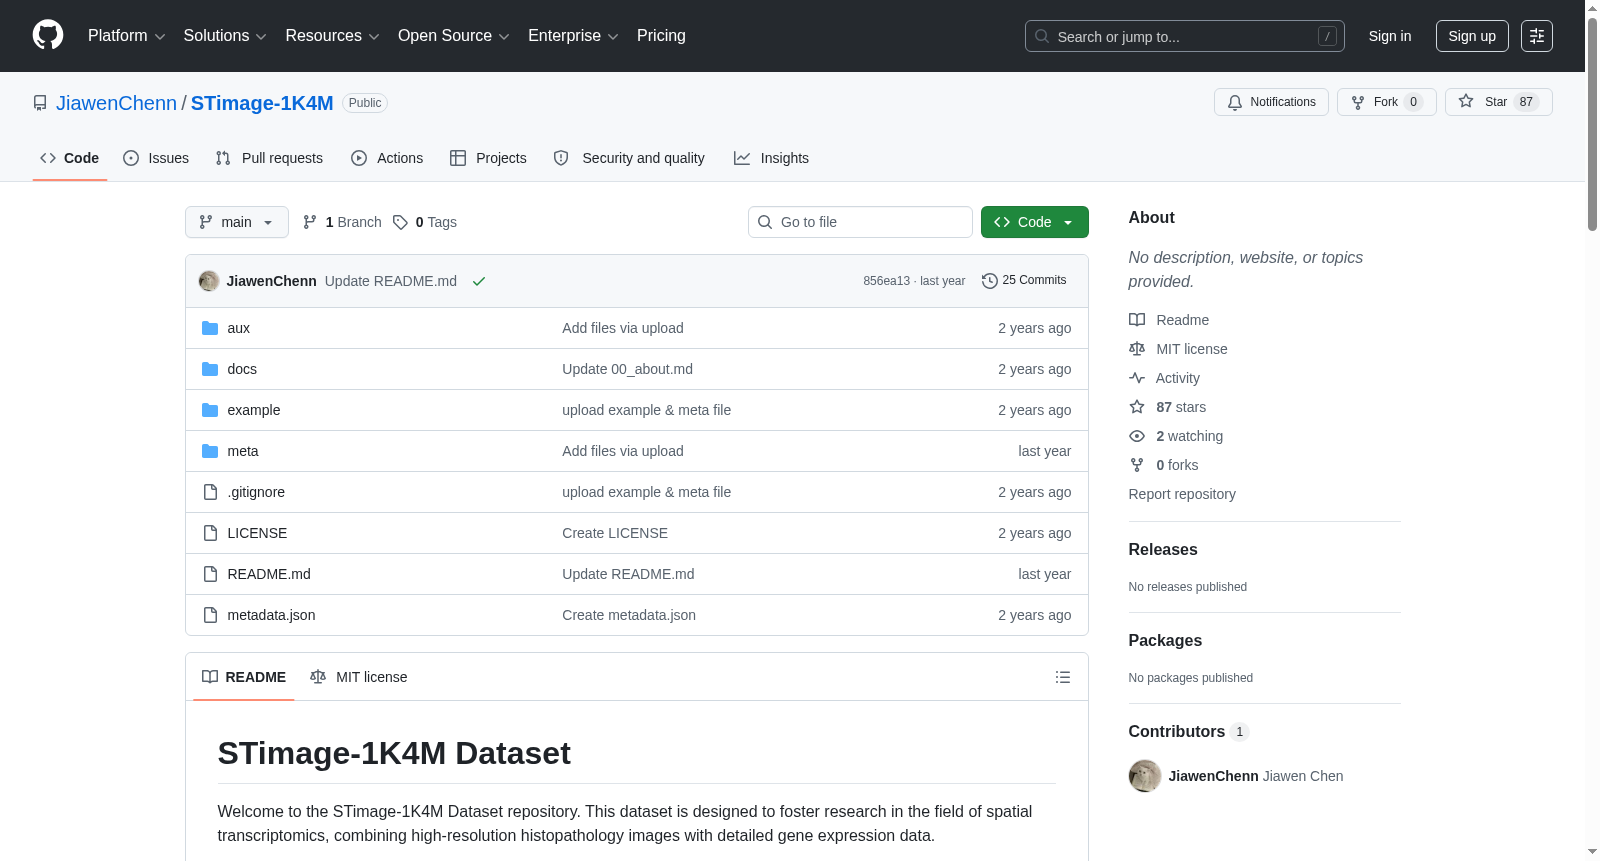The image size is (1600, 861).
Task: Click the Notifications bell button
Action: point(1271,102)
